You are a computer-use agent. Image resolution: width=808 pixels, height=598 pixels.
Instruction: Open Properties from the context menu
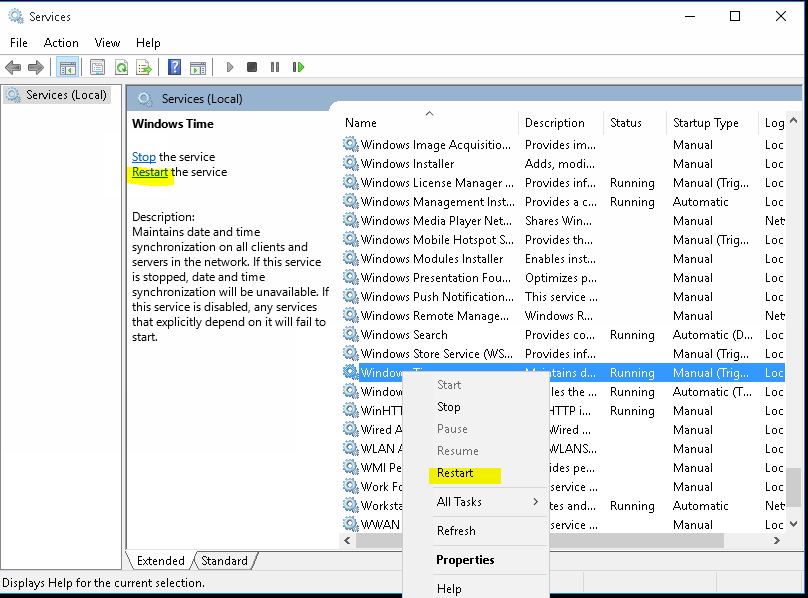465,559
